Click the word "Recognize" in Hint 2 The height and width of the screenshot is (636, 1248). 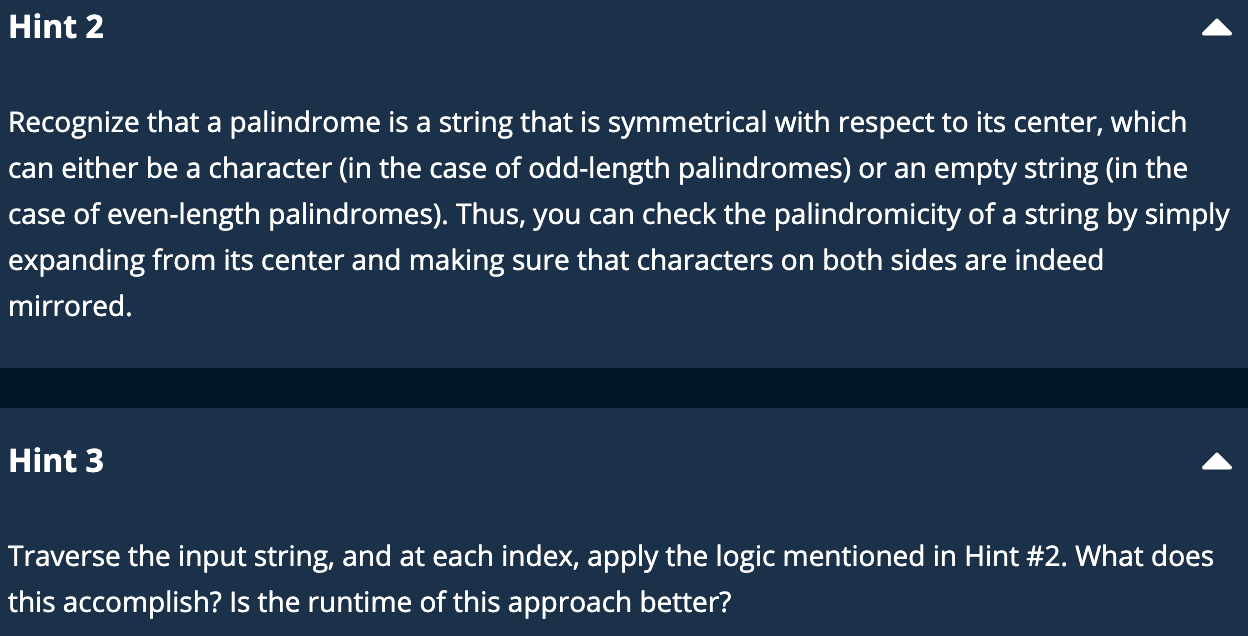[74, 123]
